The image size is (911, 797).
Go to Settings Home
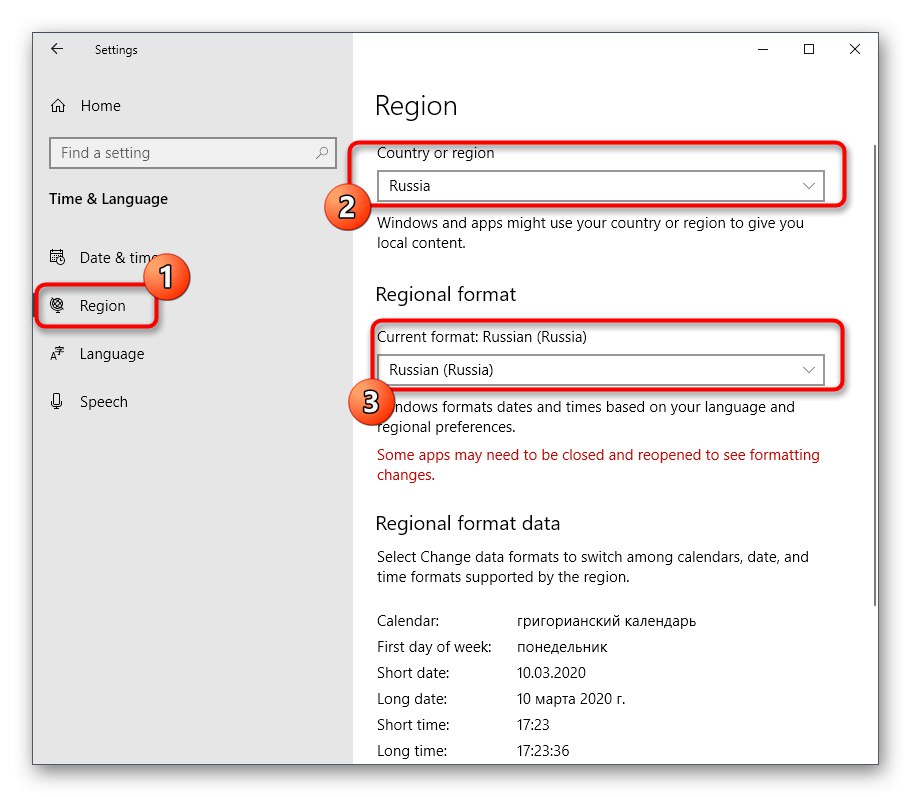[x=100, y=106]
